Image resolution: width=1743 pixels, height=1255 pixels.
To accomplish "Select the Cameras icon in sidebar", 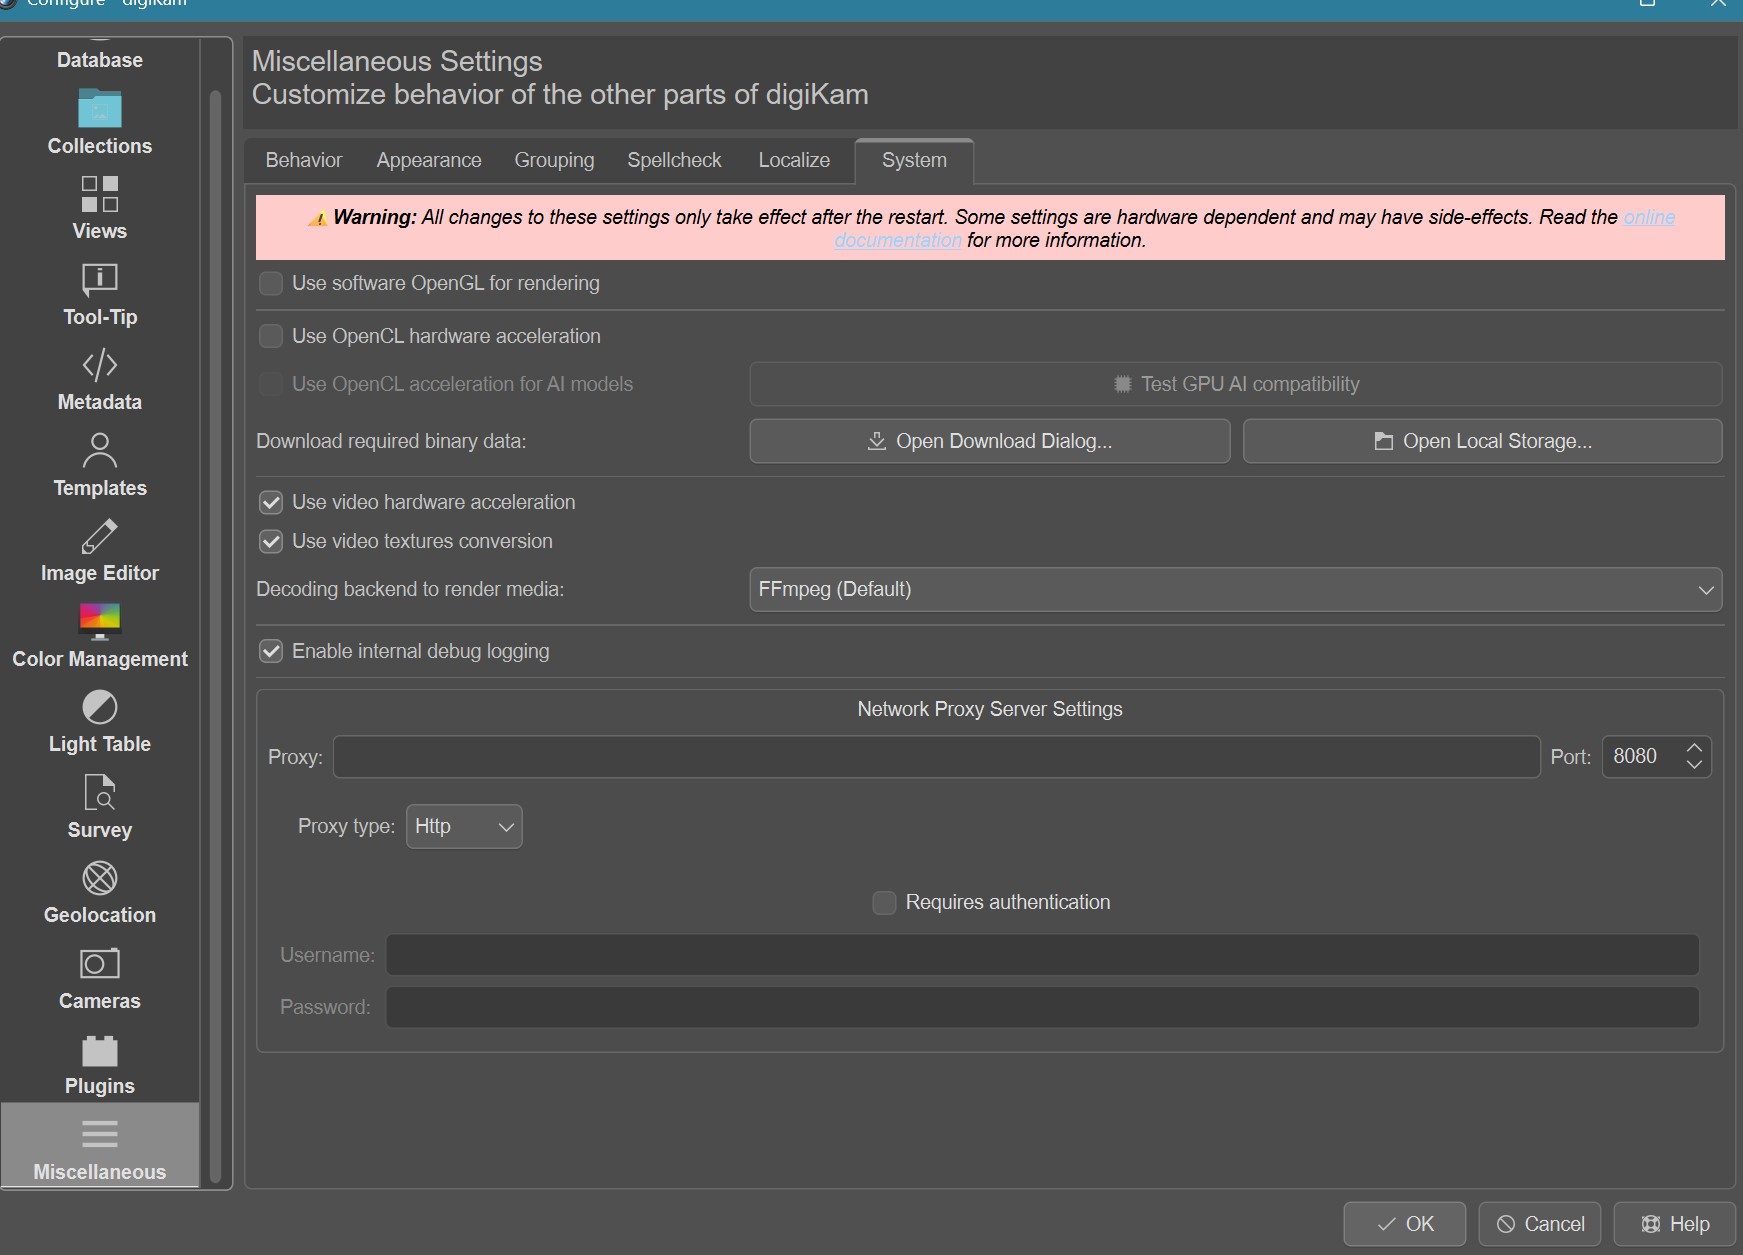I will tap(99, 964).
